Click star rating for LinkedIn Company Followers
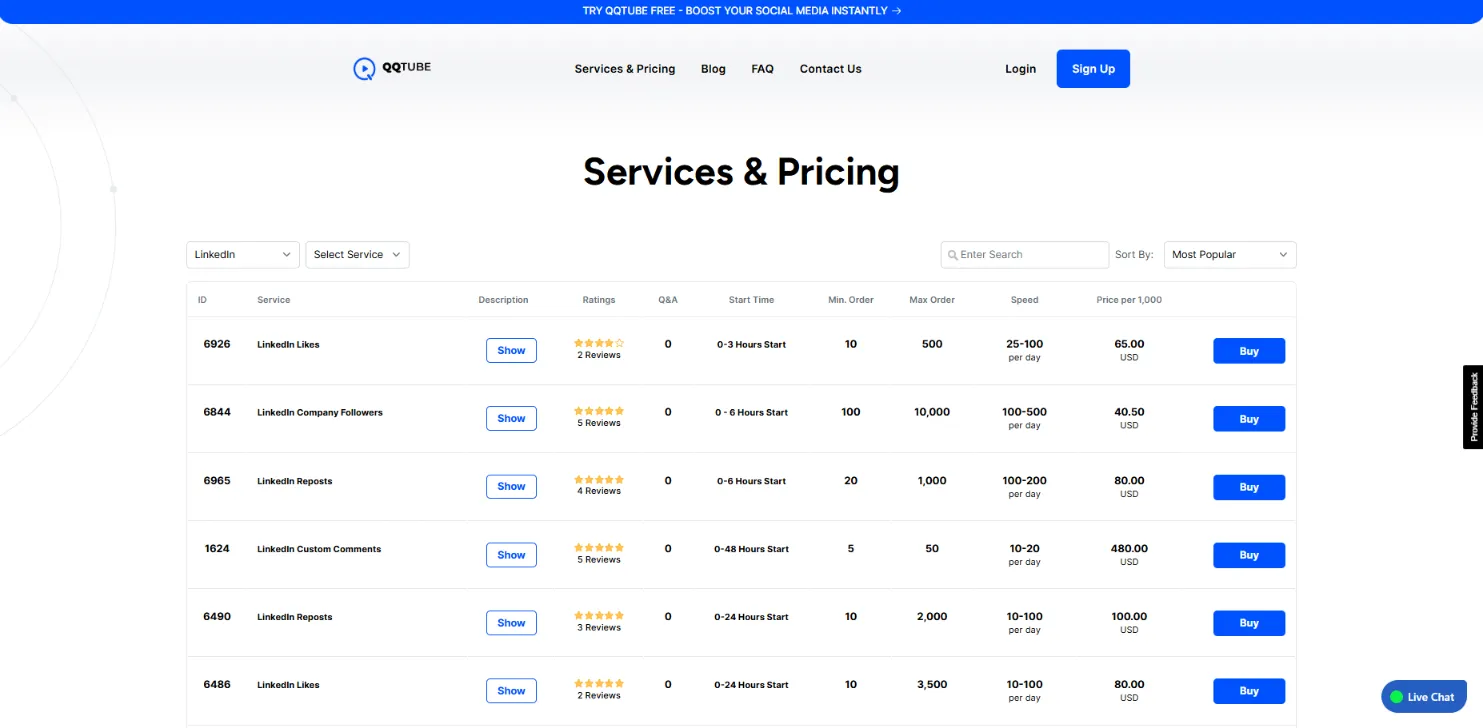 [x=599, y=411]
